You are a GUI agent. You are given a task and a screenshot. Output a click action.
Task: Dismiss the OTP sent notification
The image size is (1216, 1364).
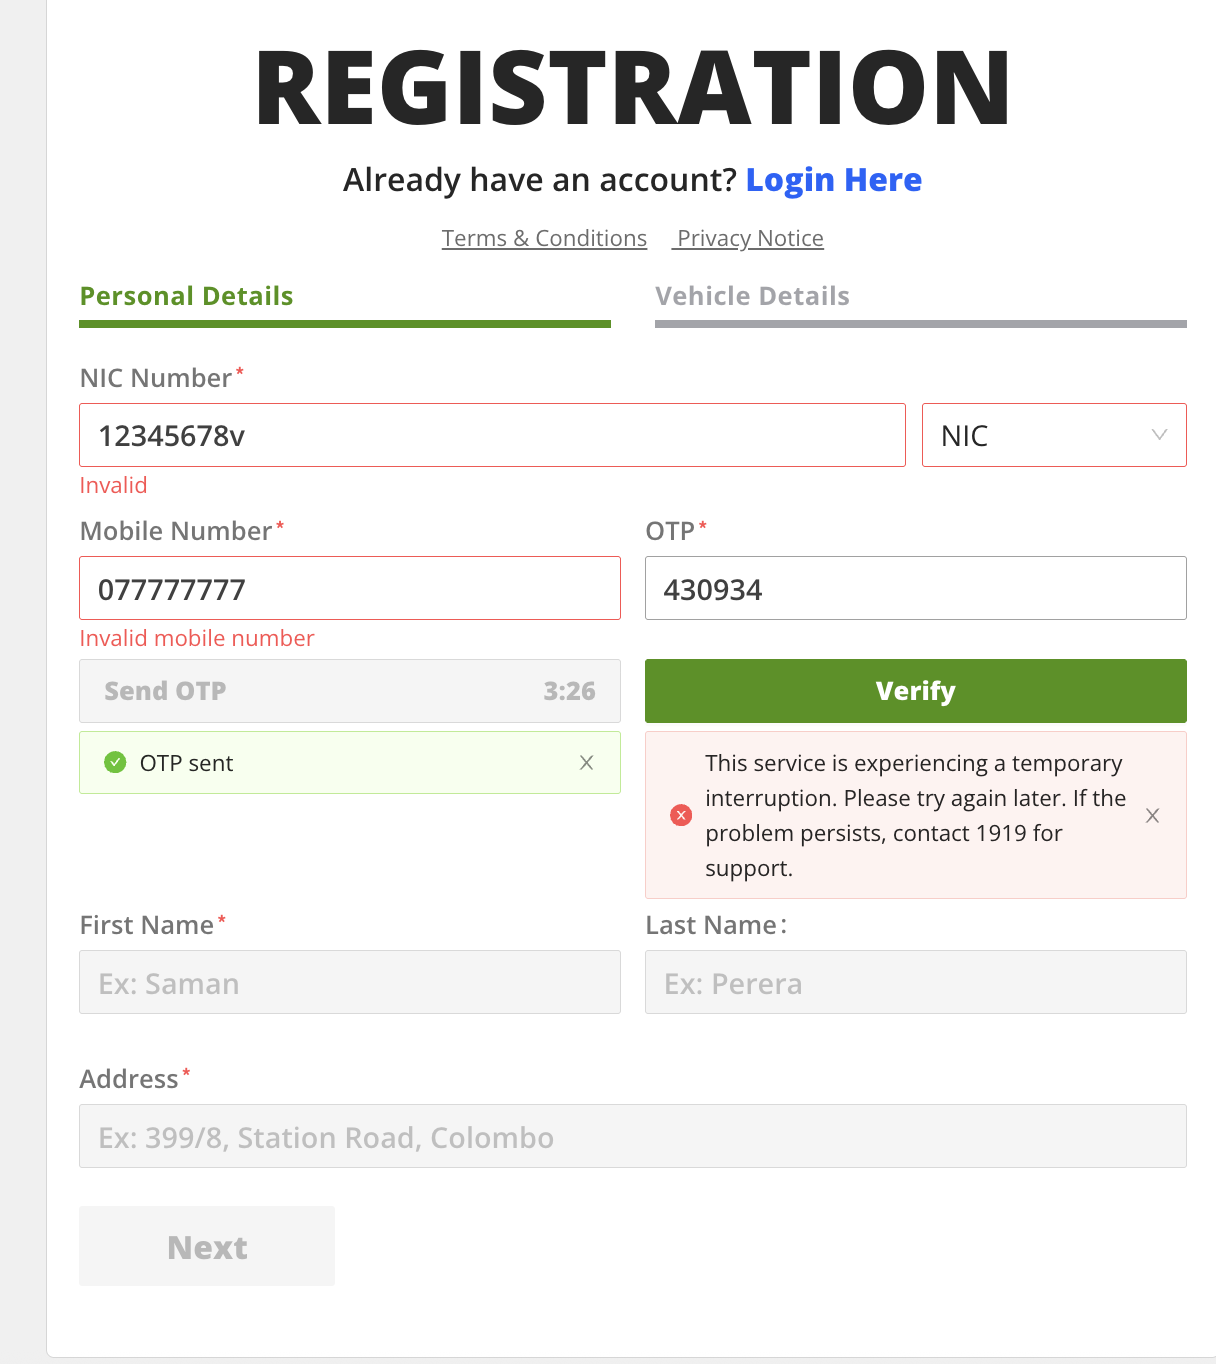coord(587,762)
